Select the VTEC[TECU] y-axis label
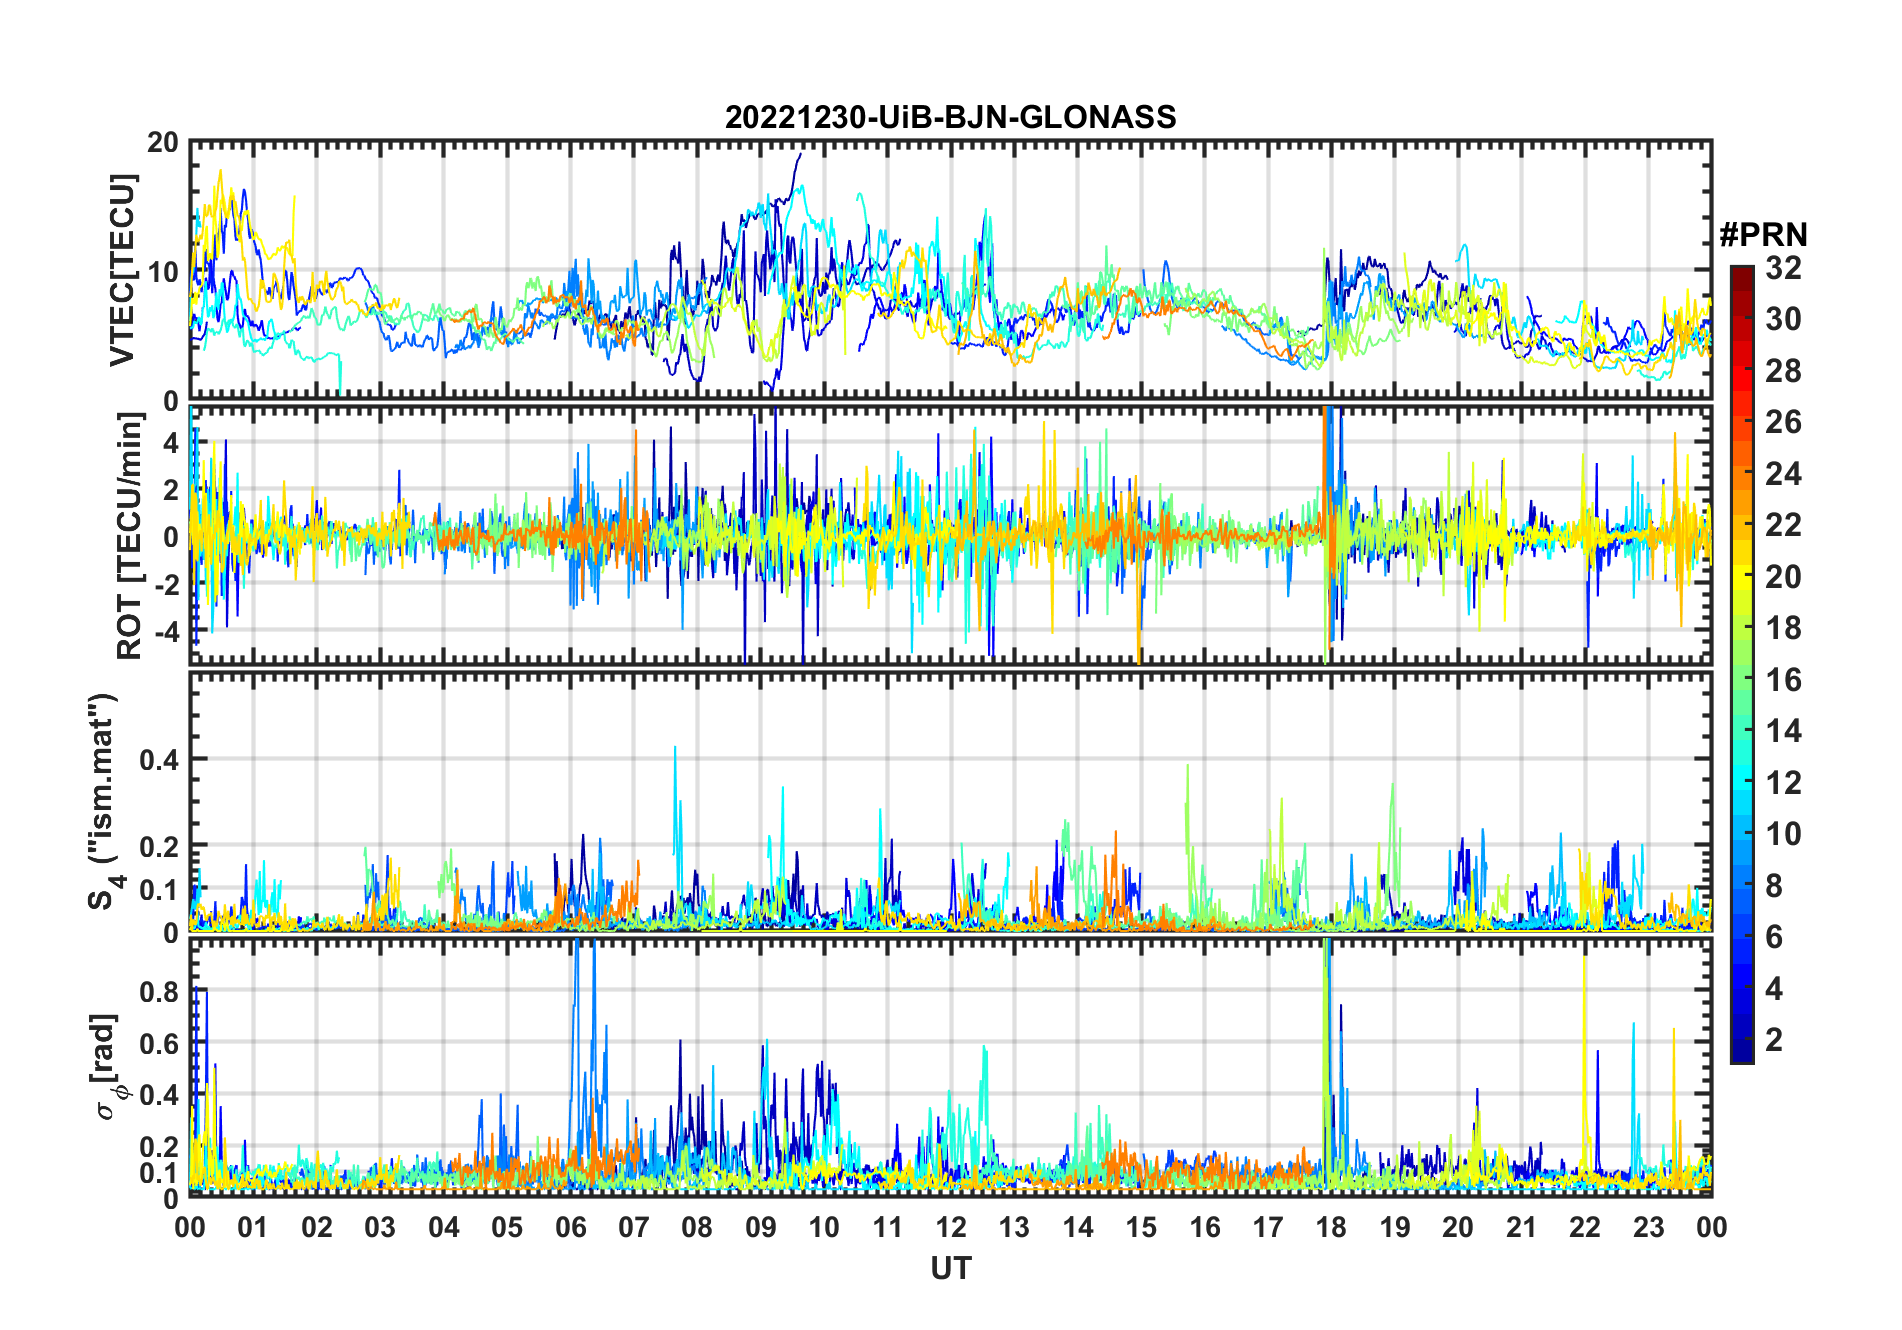This screenshot has height=1330, width=1902. 123,270
